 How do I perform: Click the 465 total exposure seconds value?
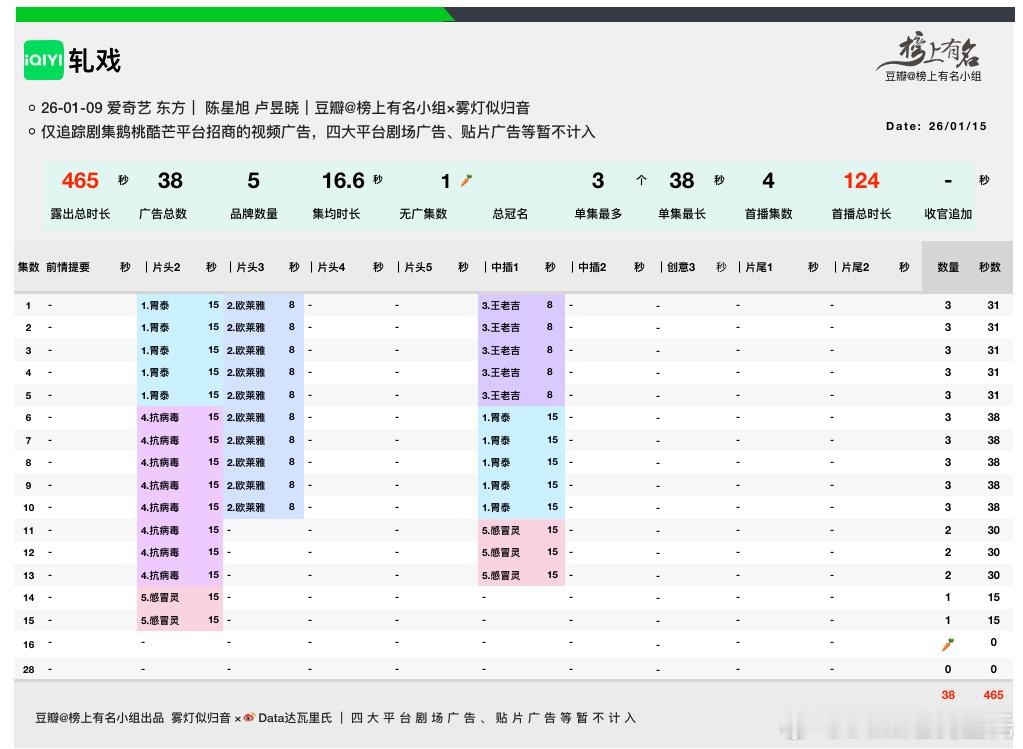click(80, 181)
